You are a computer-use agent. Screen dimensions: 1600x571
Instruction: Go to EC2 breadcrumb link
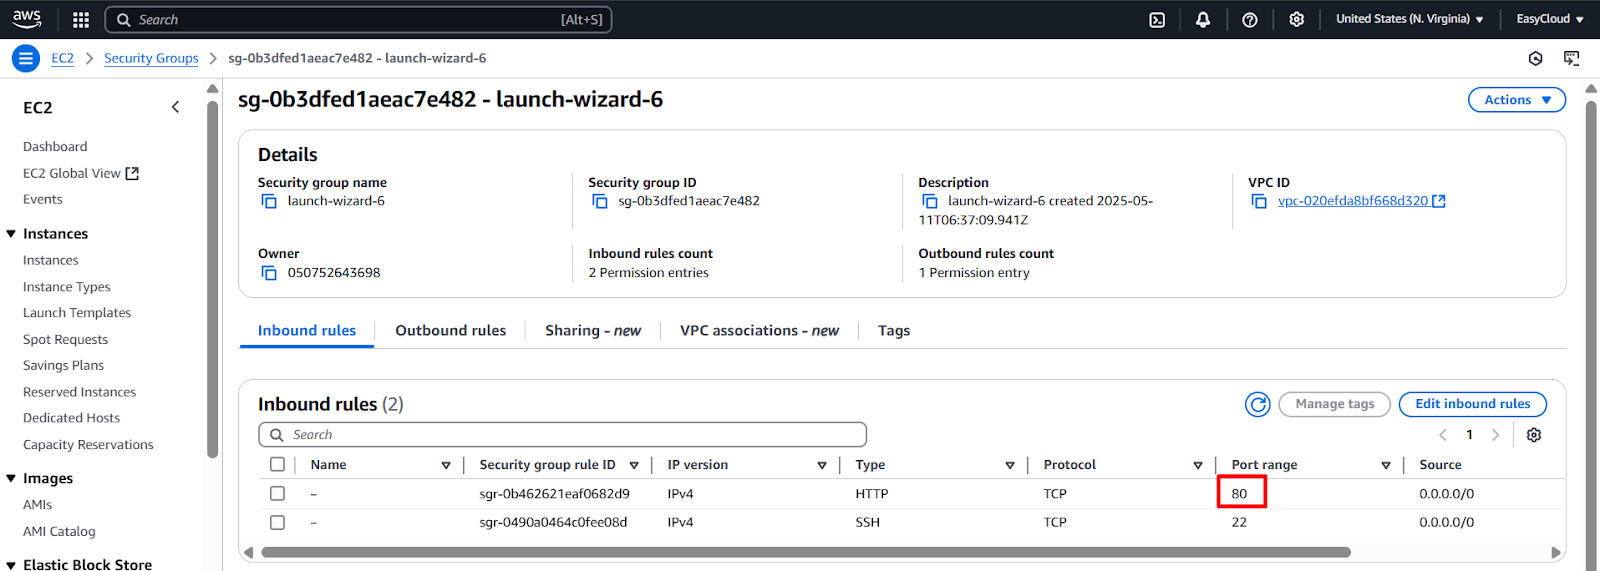point(63,58)
